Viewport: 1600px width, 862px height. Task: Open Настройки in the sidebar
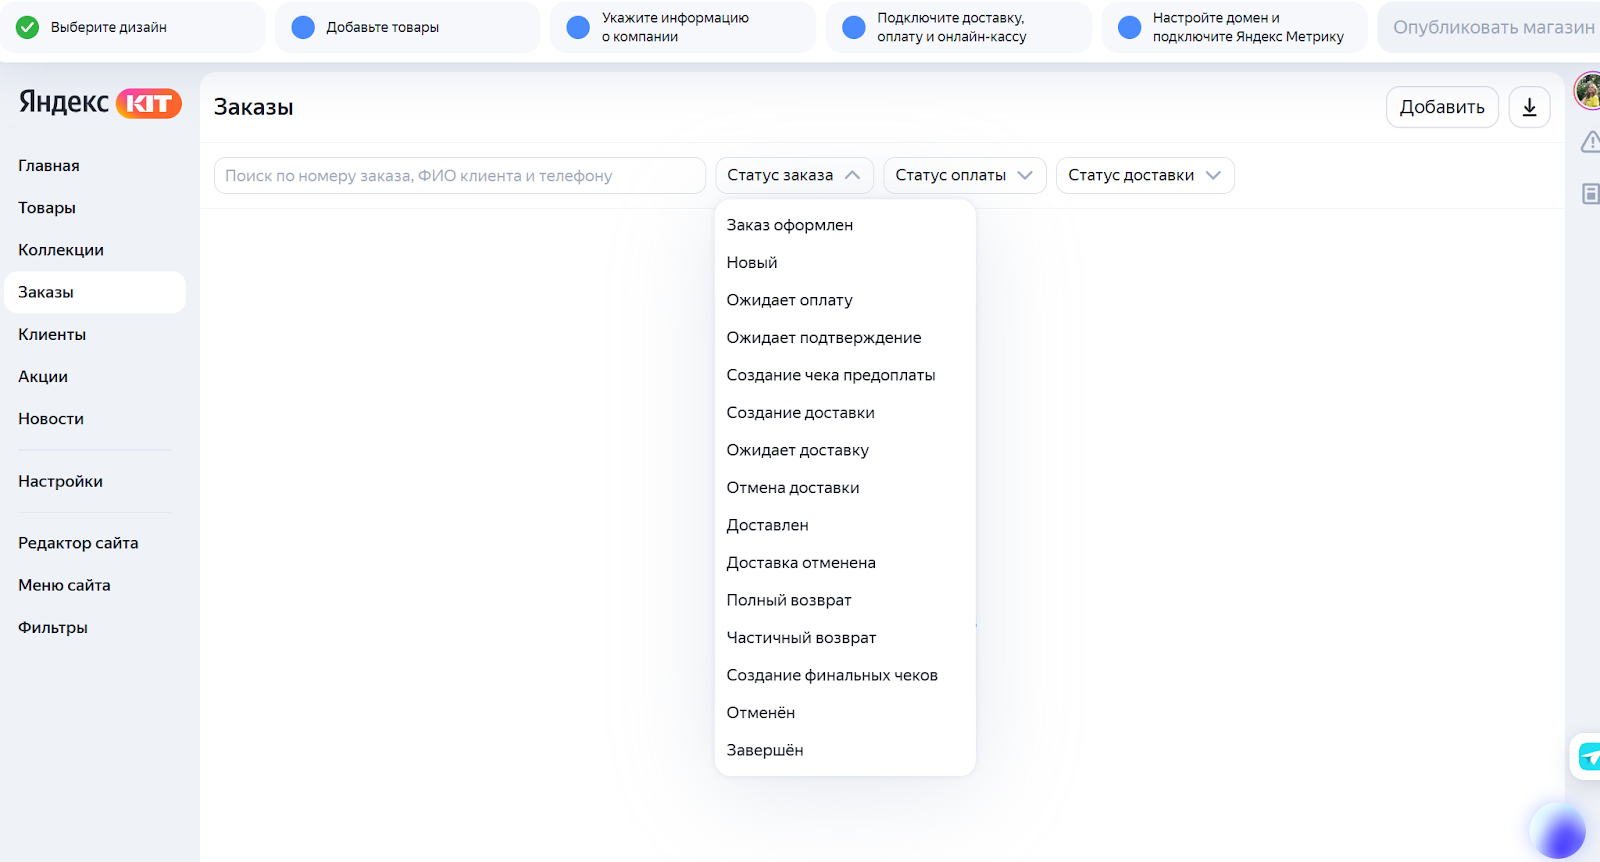click(x=60, y=481)
